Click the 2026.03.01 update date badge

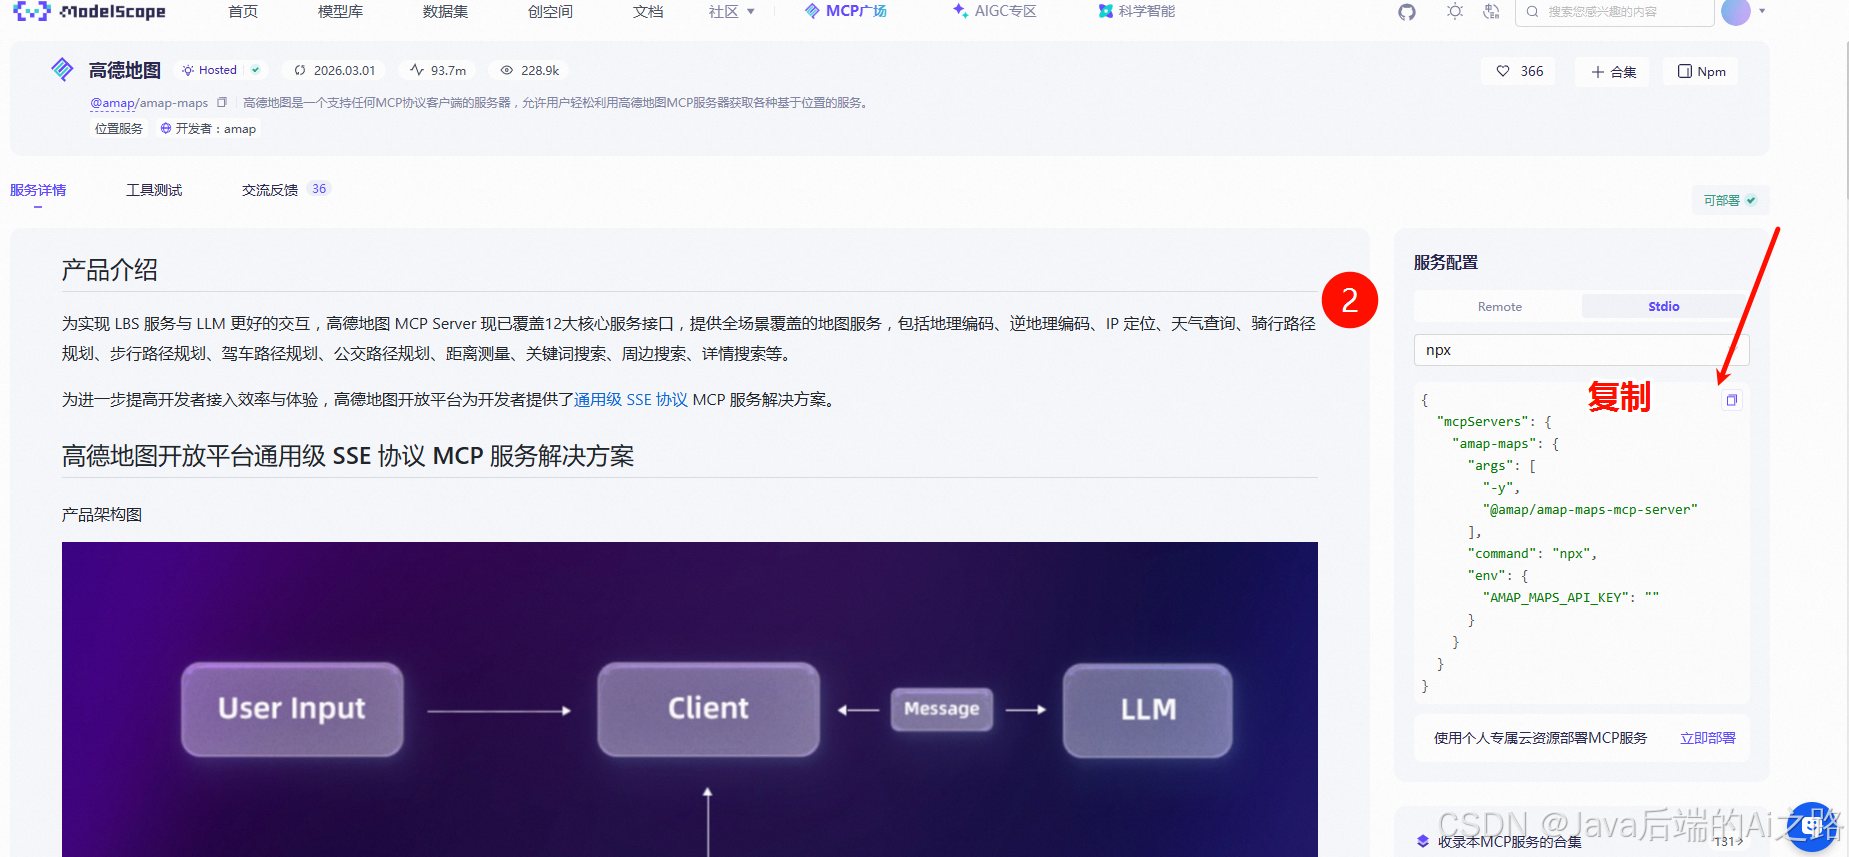(x=335, y=70)
